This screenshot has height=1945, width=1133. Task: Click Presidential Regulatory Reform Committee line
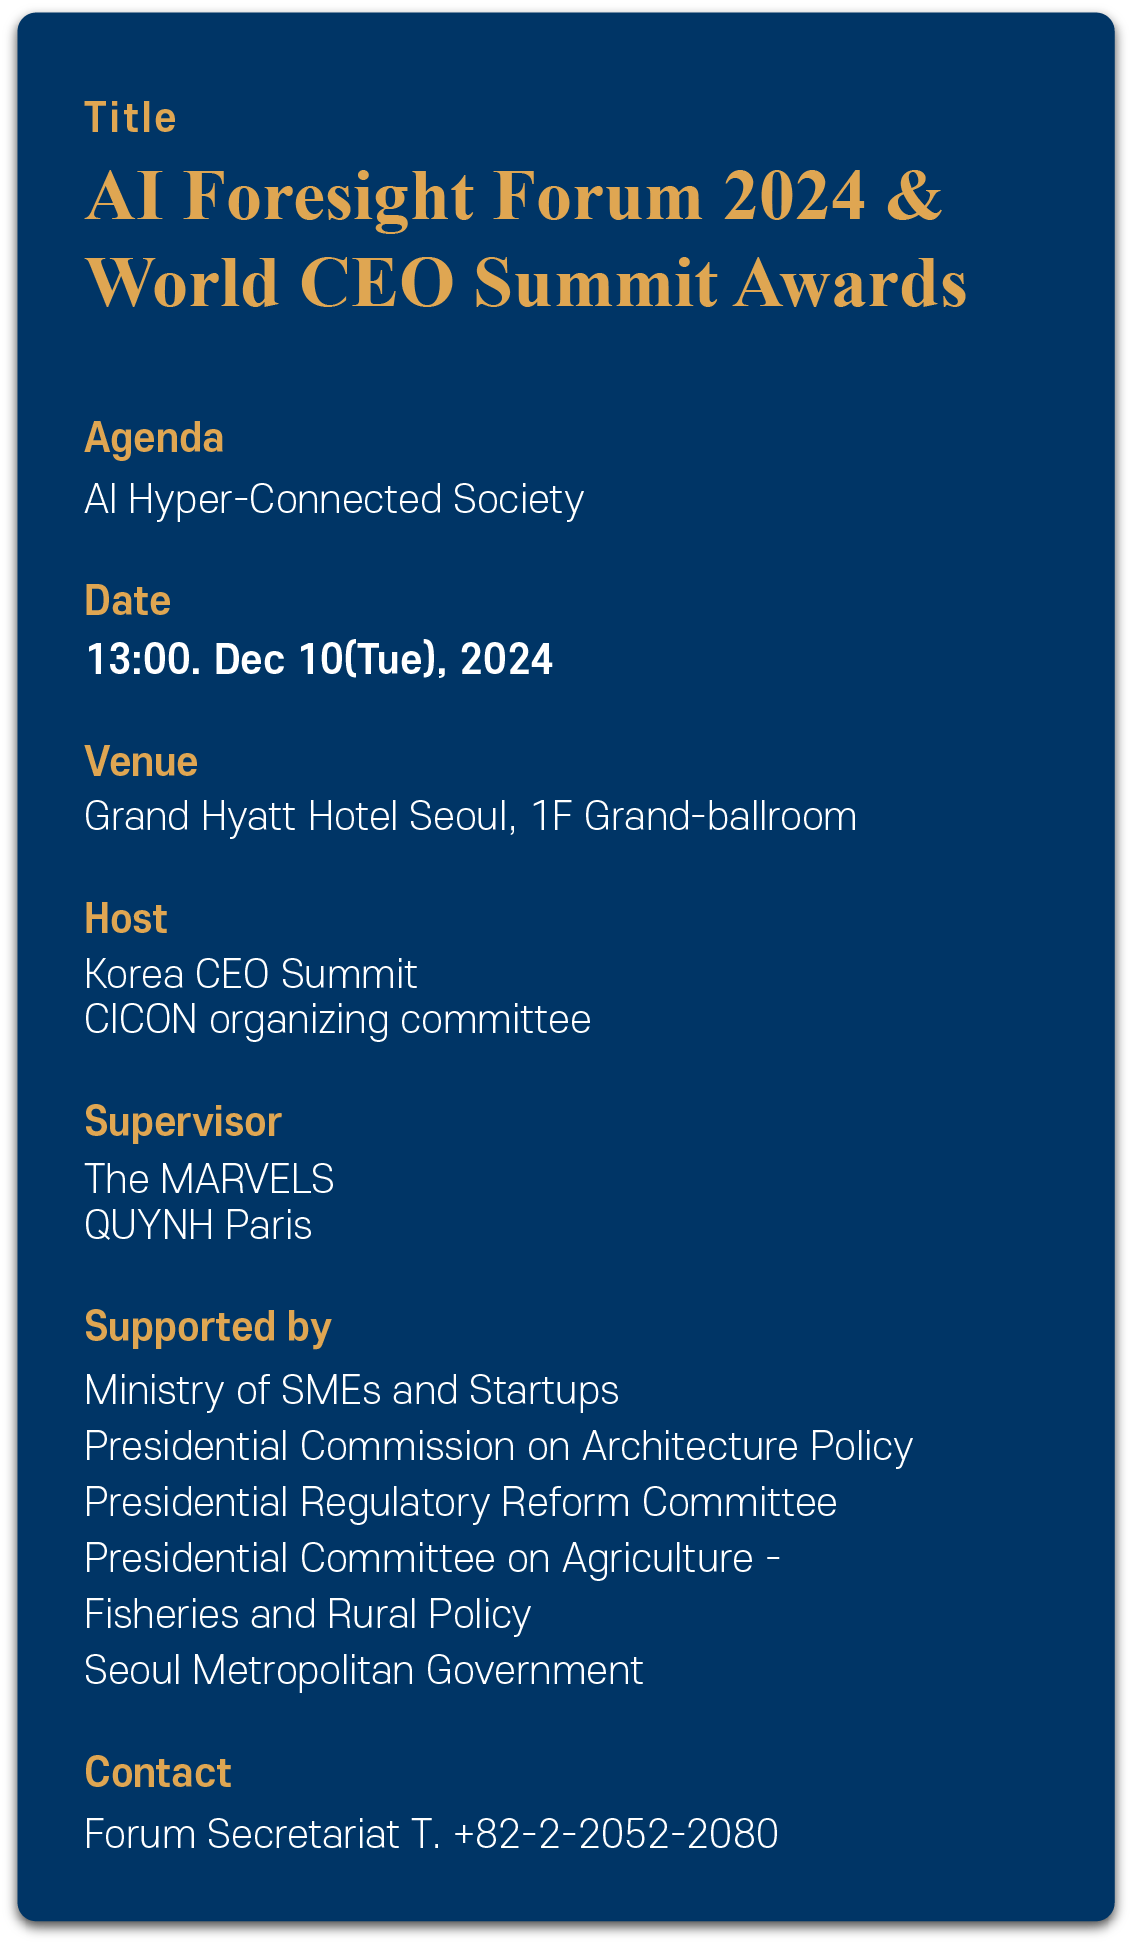(x=461, y=1503)
